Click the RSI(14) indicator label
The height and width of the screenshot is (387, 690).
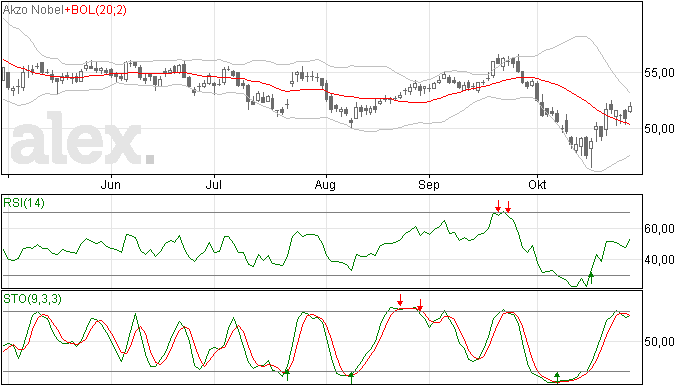[24, 203]
